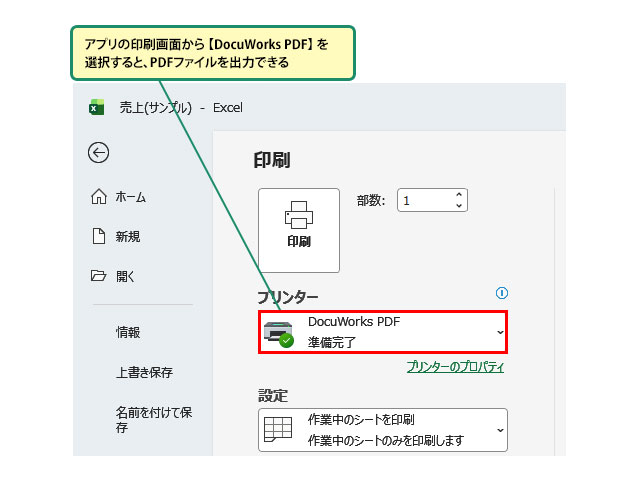Image resolution: width=640 pixels, height=480 pixels.
Task: Click the folder icon beside 開く
Action: pos(98,276)
